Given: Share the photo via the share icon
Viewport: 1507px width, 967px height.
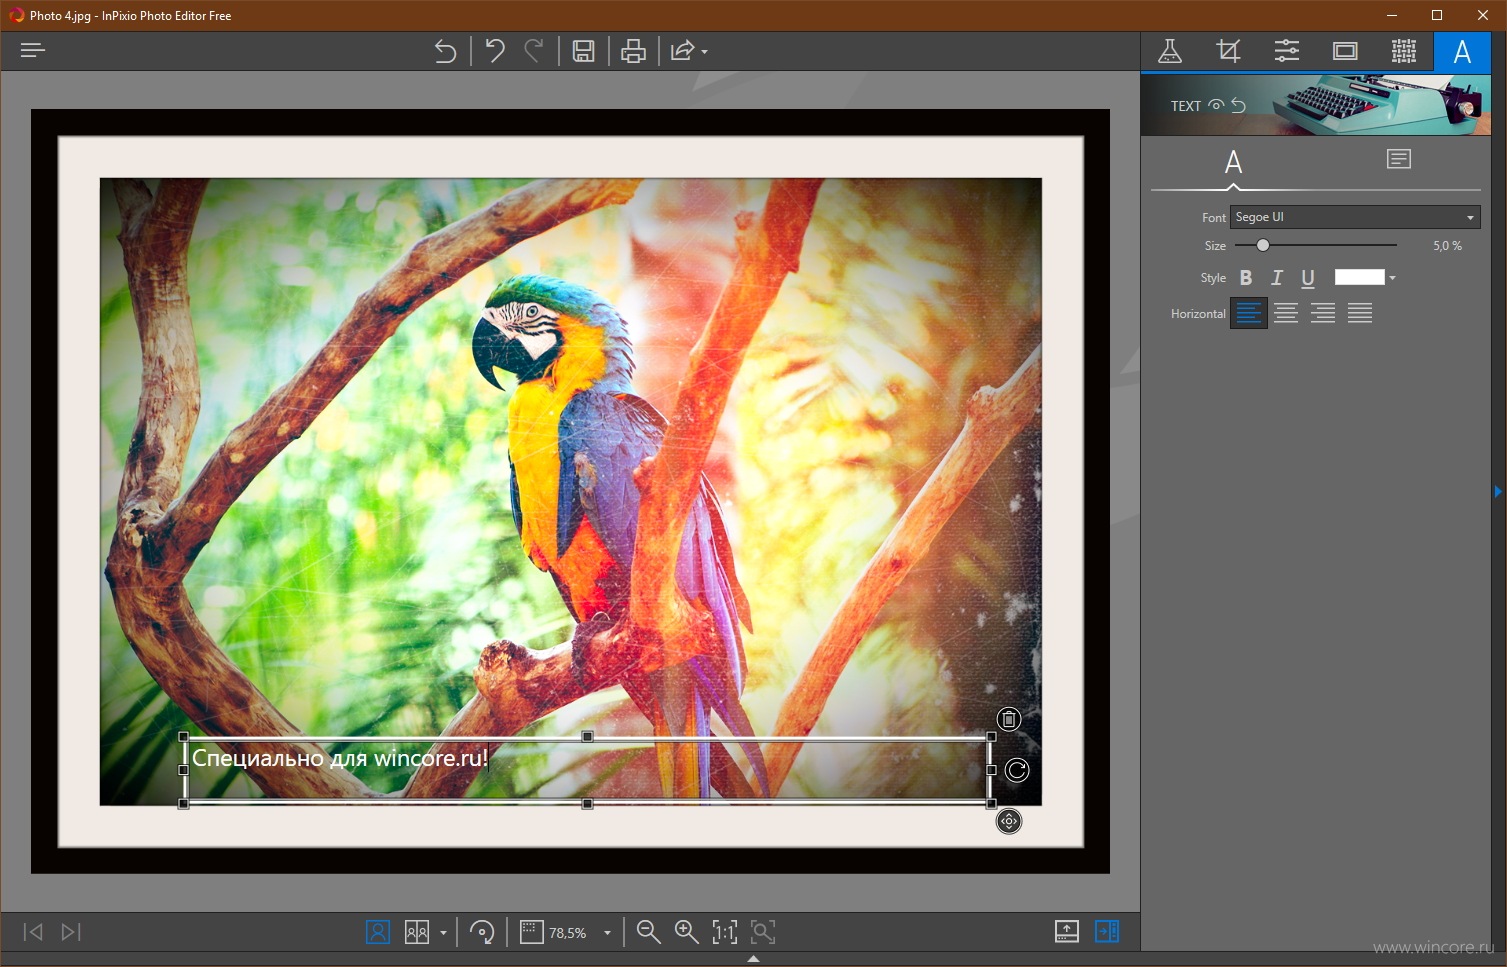Looking at the screenshot, I should coord(682,51).
